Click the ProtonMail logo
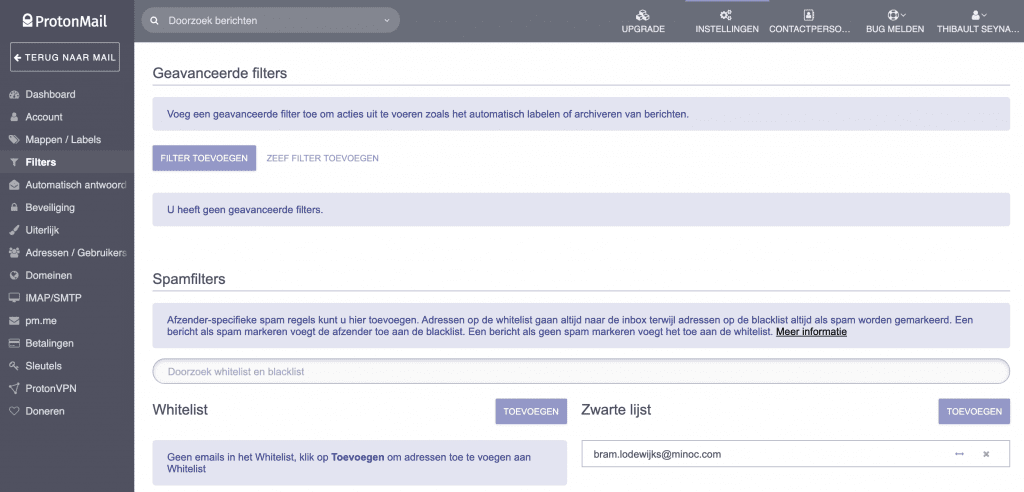 [65, 20]
